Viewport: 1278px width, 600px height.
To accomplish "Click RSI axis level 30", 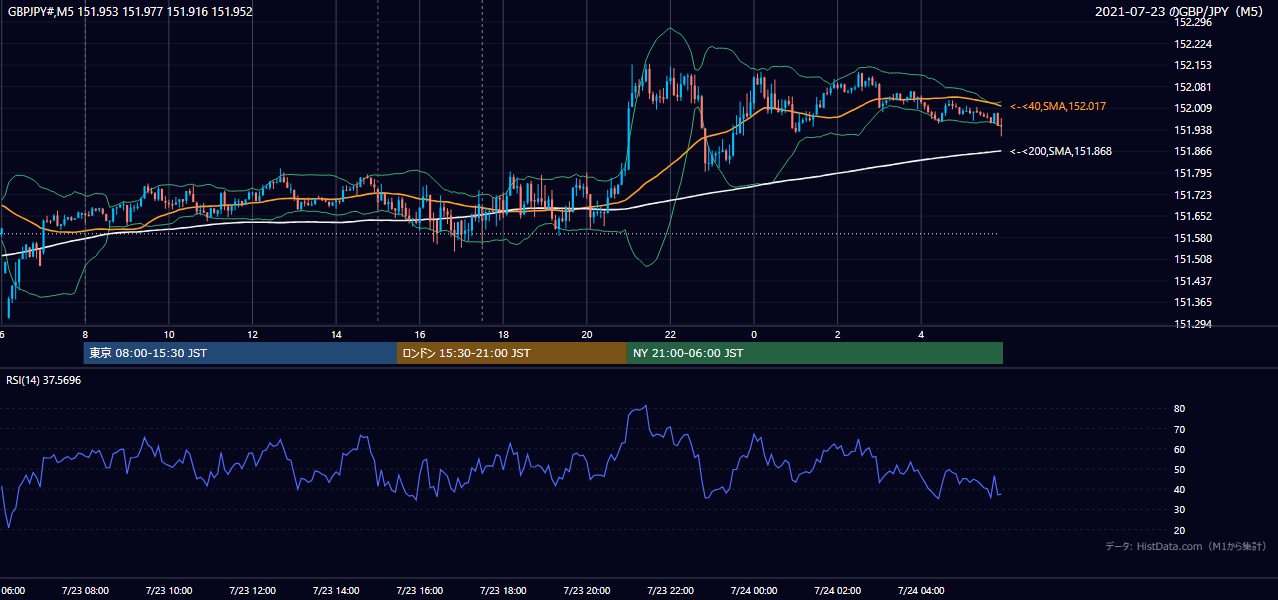I will tap(1180, 509).
